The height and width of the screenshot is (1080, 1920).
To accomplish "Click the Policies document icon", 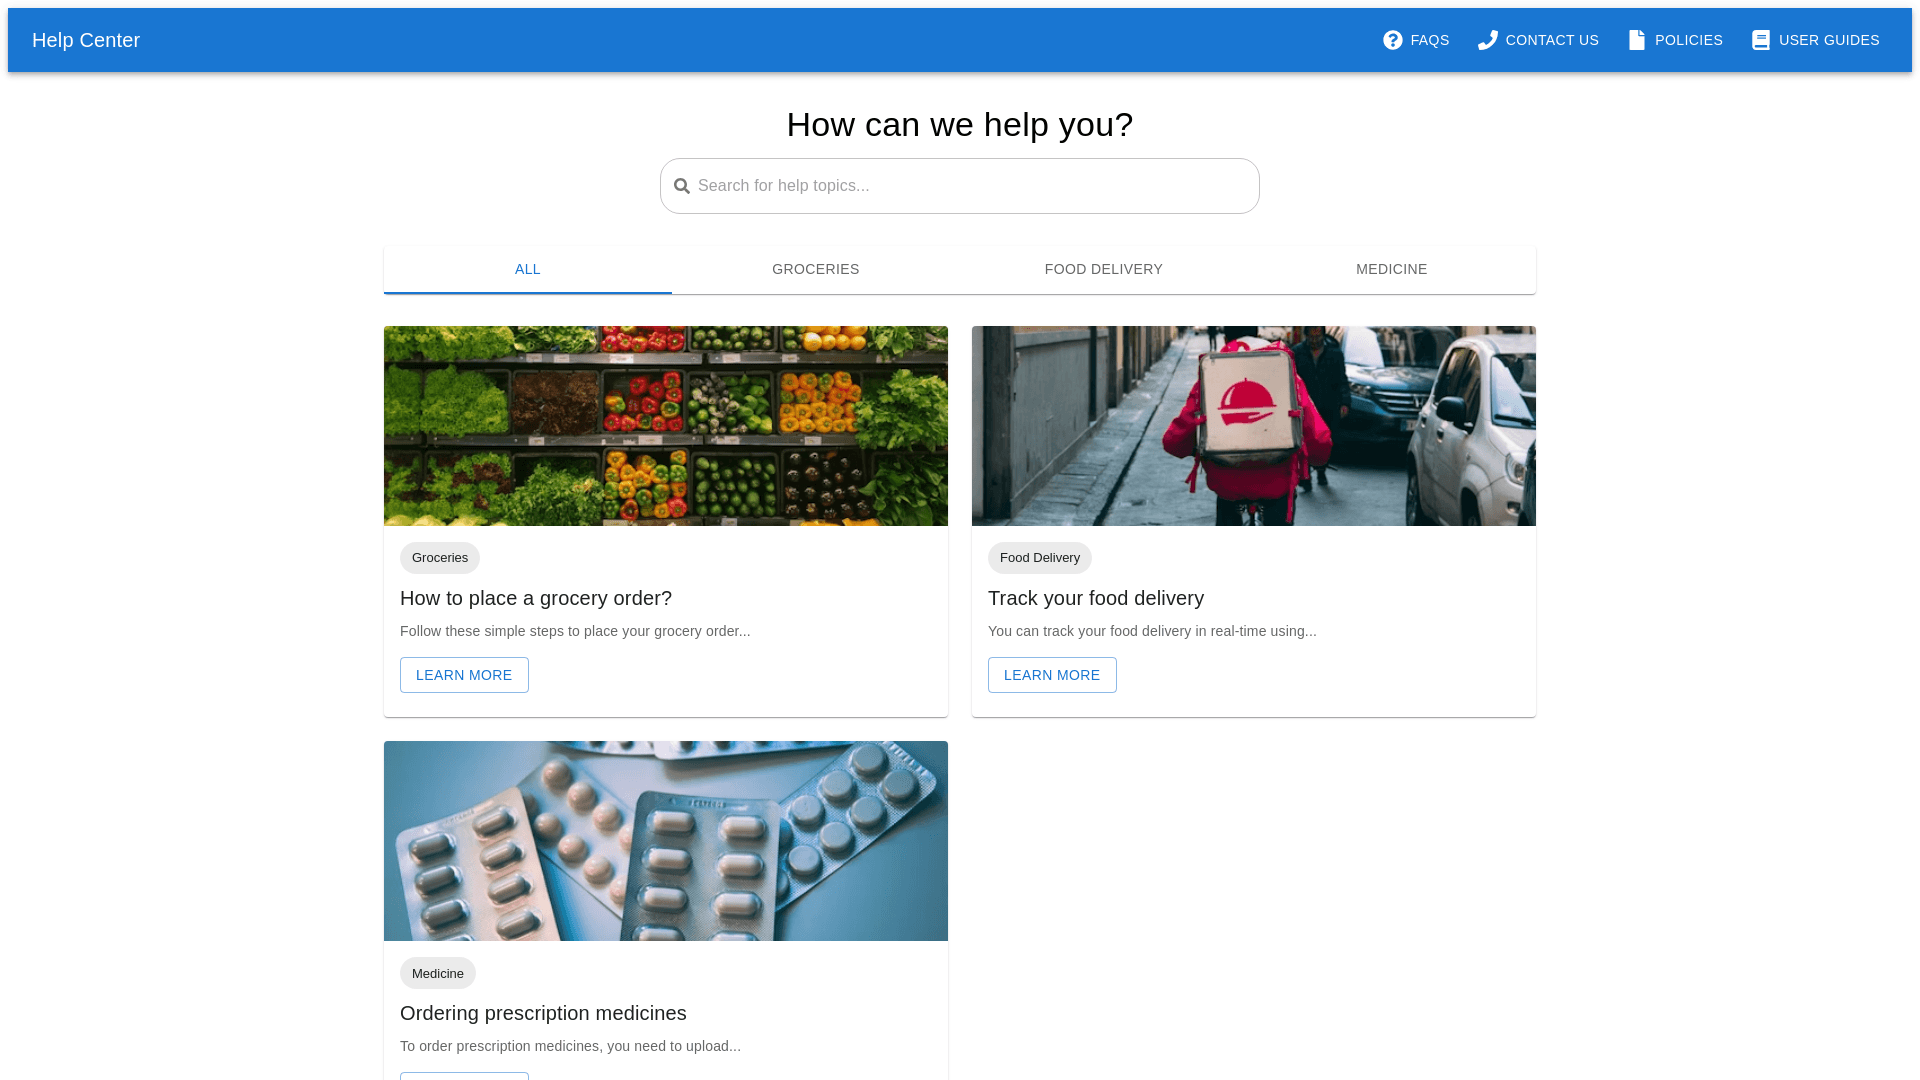I will (x=1637, y=40).
